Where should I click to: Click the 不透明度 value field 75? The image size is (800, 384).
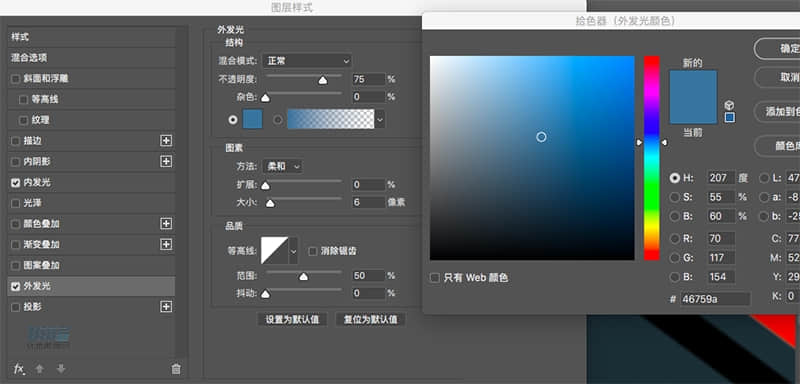pyautogui.click(x=368, y=79)
